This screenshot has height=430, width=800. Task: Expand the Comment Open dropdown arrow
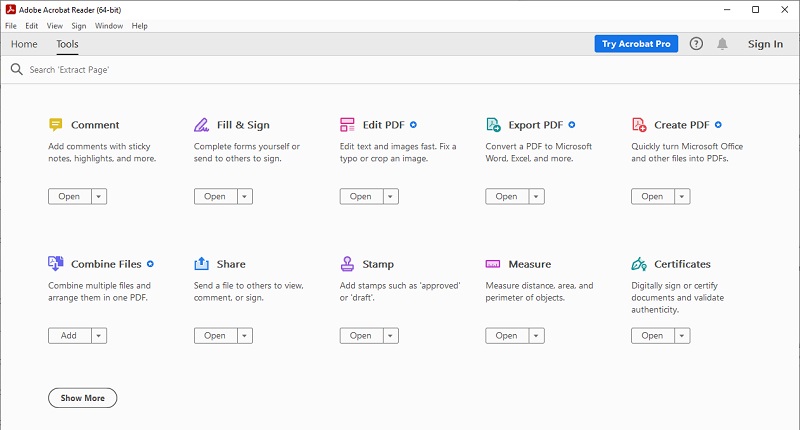point(99,196)
